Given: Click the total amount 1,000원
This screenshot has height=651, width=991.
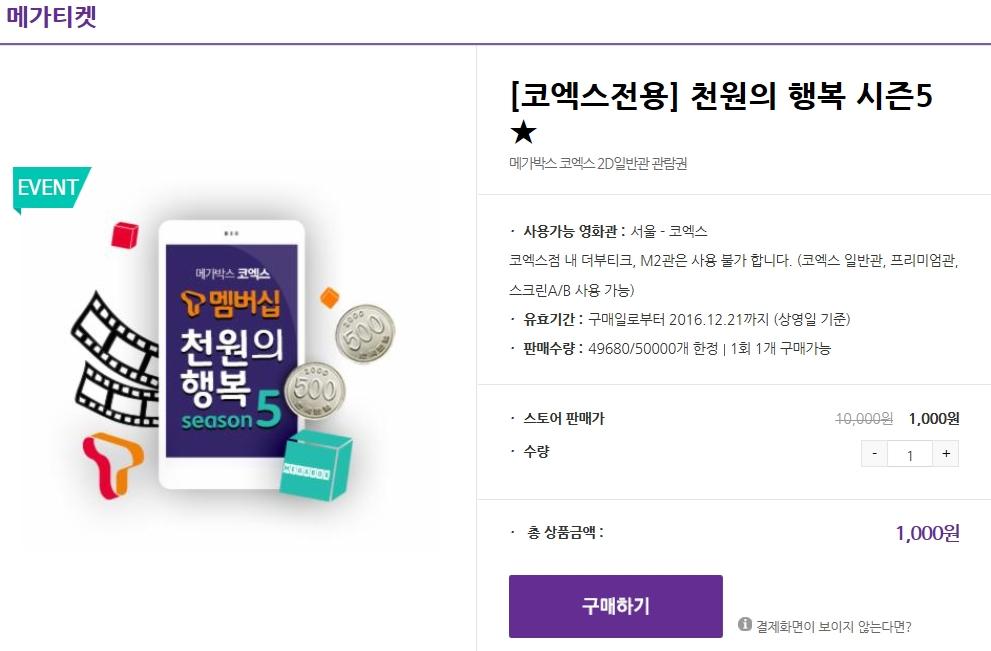Looking at the screenshot, I should click(927, 533).
